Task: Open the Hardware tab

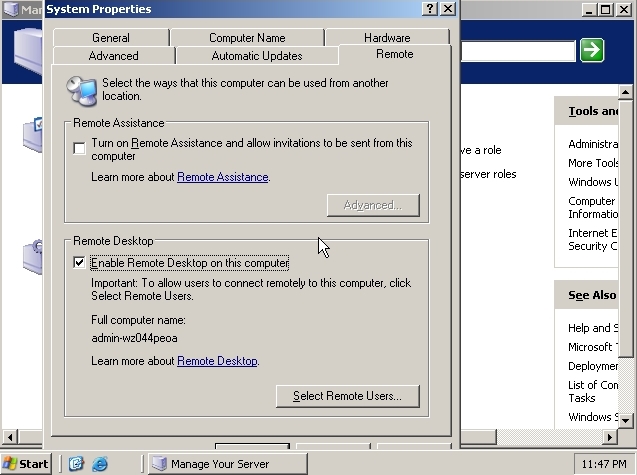Action: pos(387,38)
